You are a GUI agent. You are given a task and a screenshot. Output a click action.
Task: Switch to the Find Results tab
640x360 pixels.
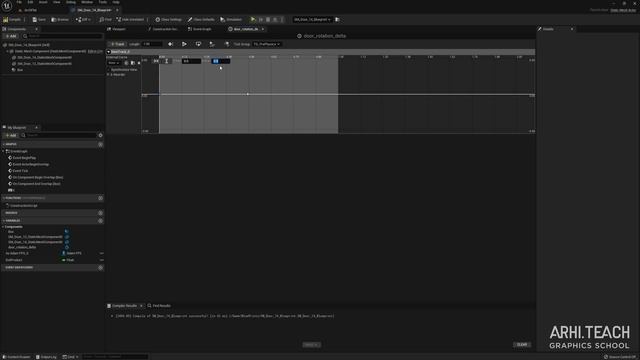point(159,306)
